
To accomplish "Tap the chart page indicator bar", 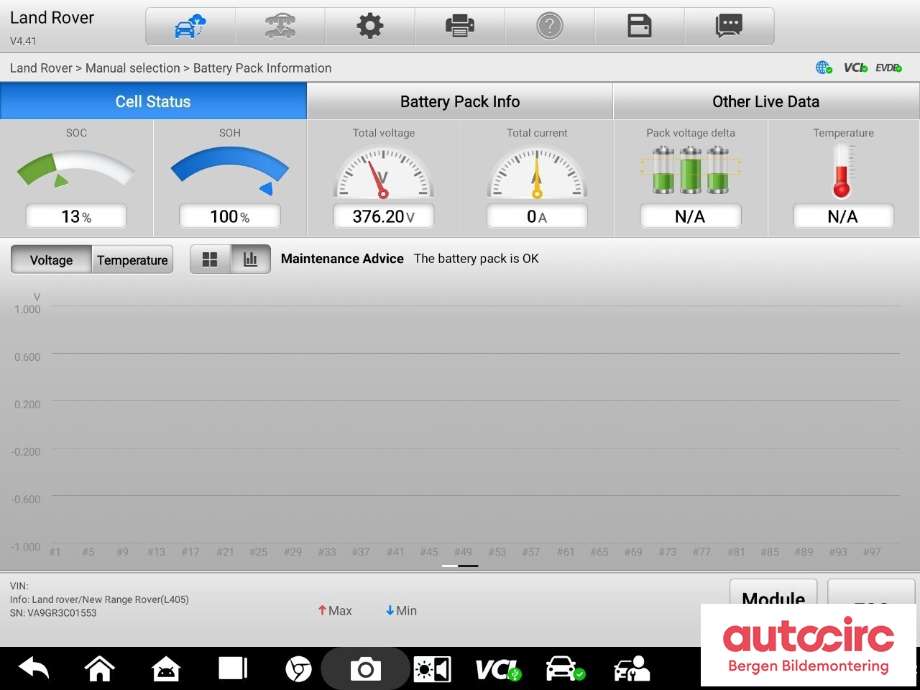I will click(459, 566).
